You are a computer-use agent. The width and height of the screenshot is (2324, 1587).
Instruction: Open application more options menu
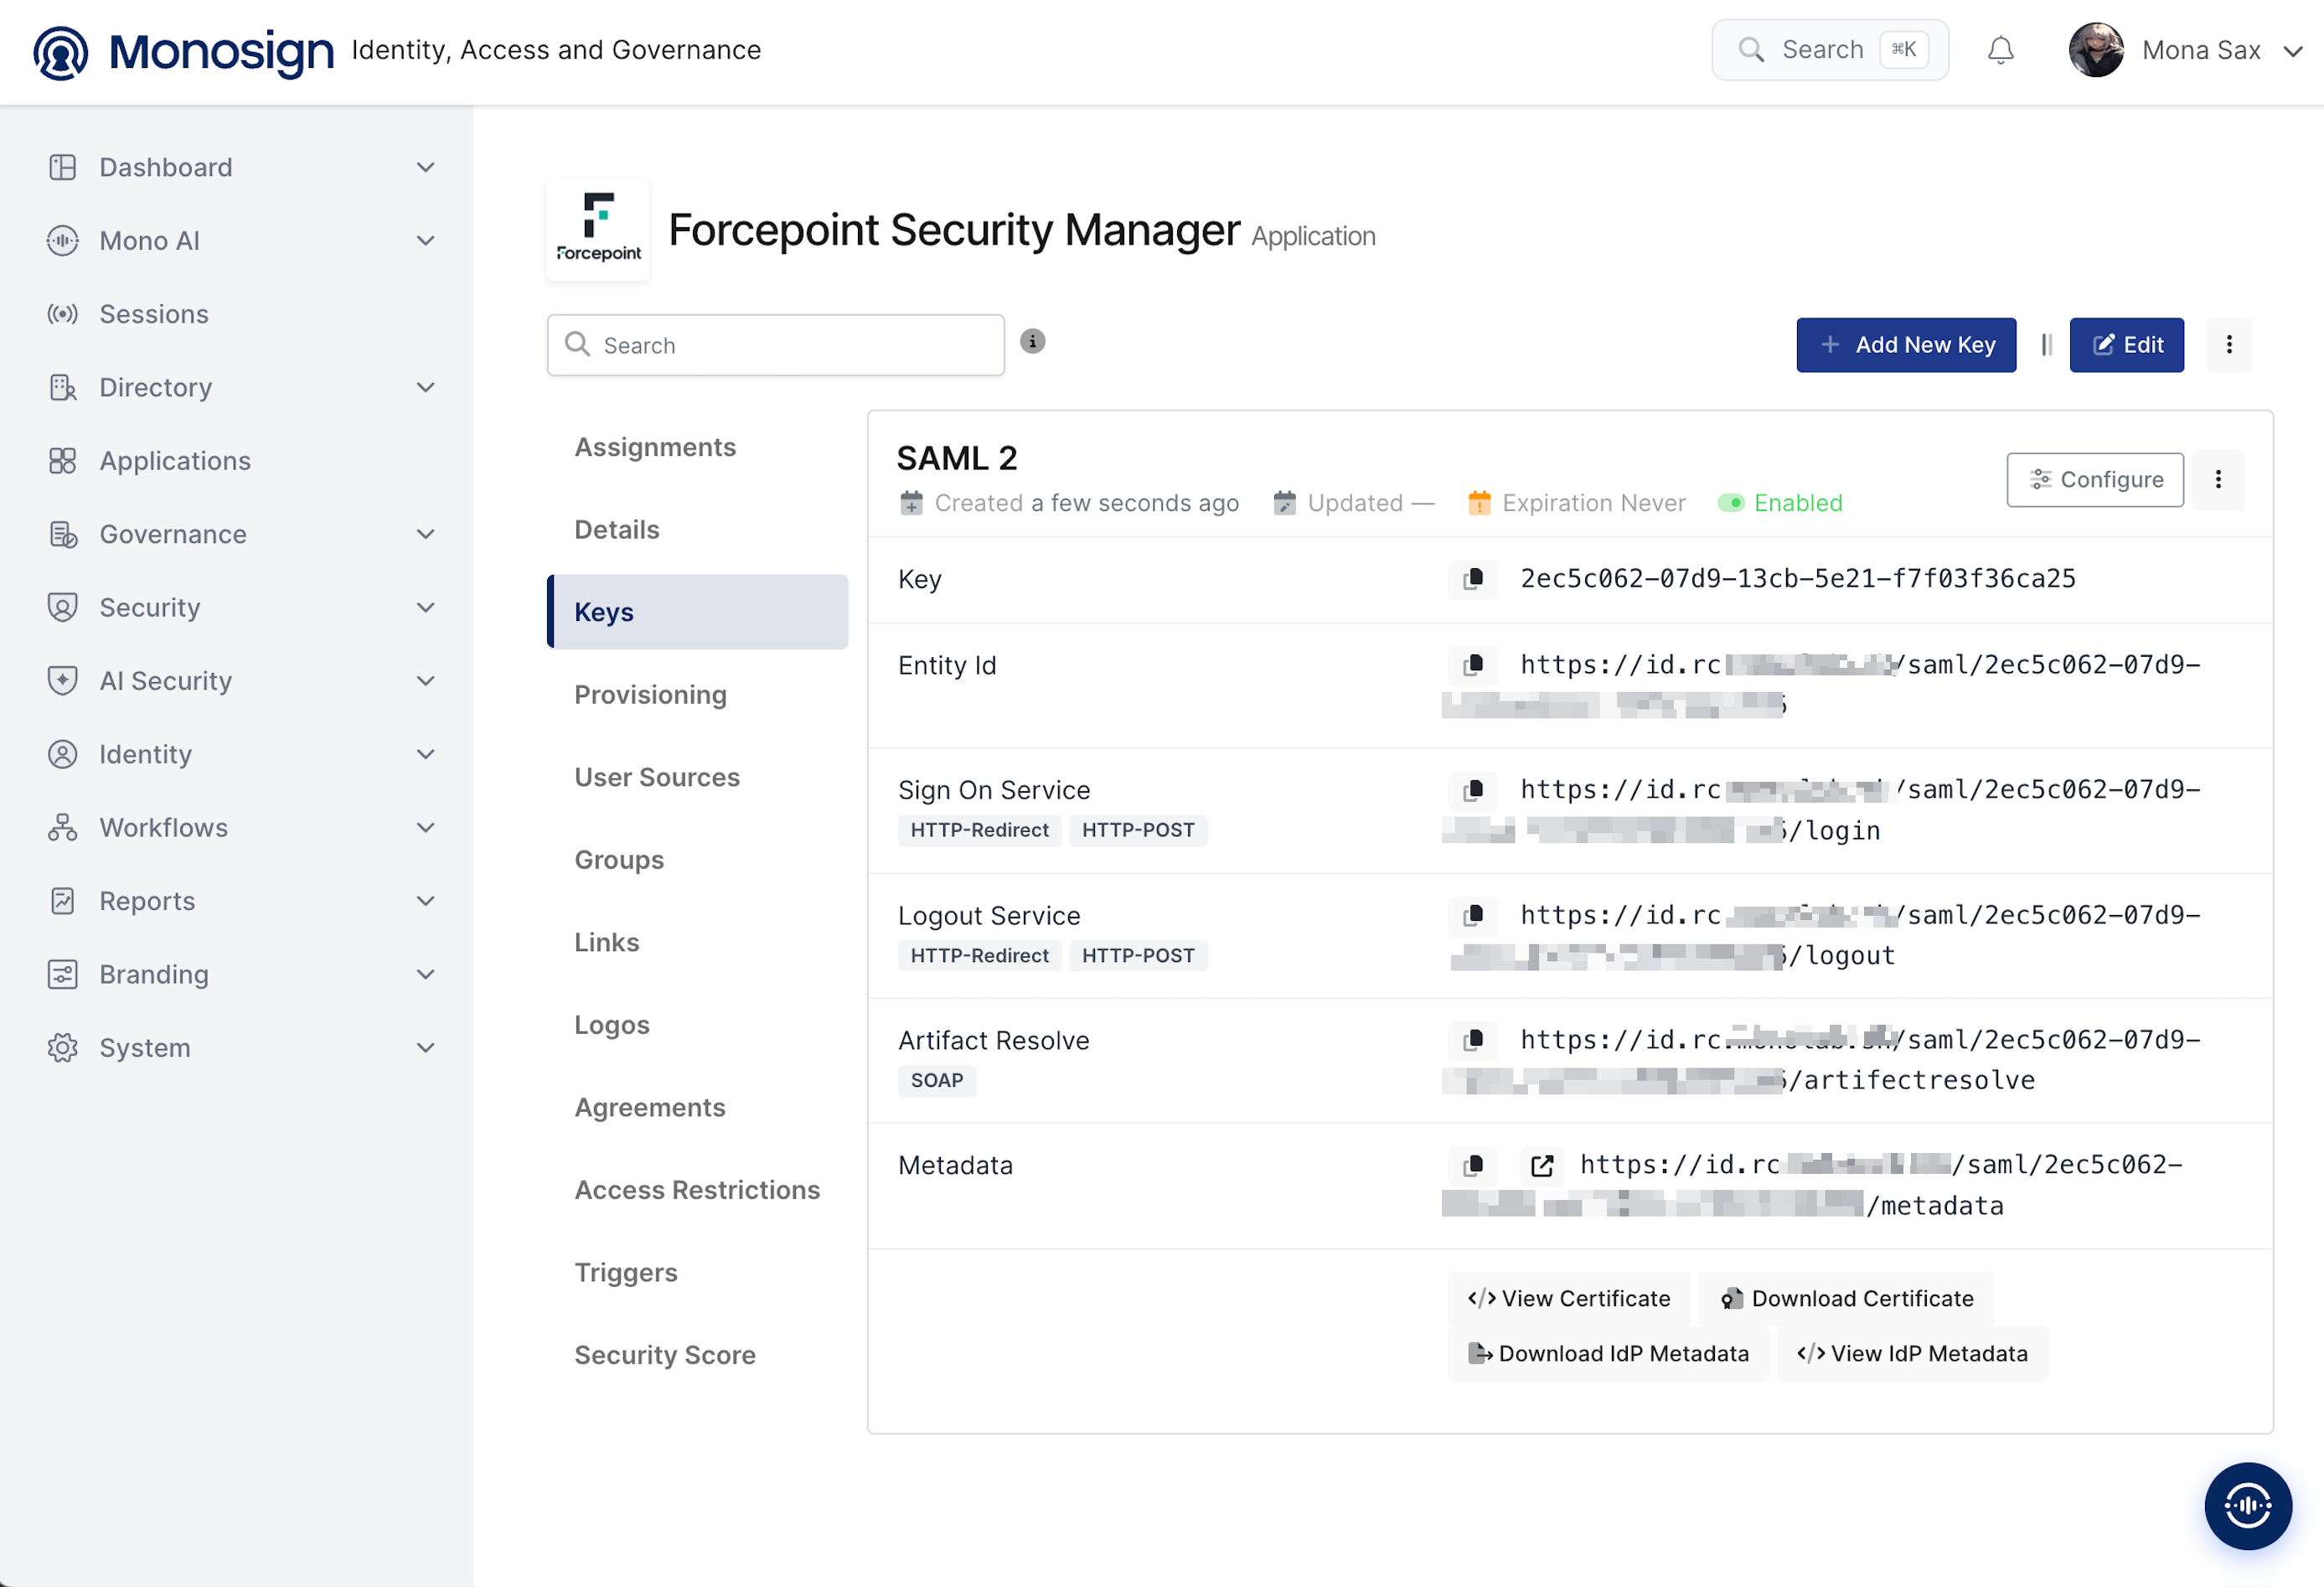point(2229,345)
